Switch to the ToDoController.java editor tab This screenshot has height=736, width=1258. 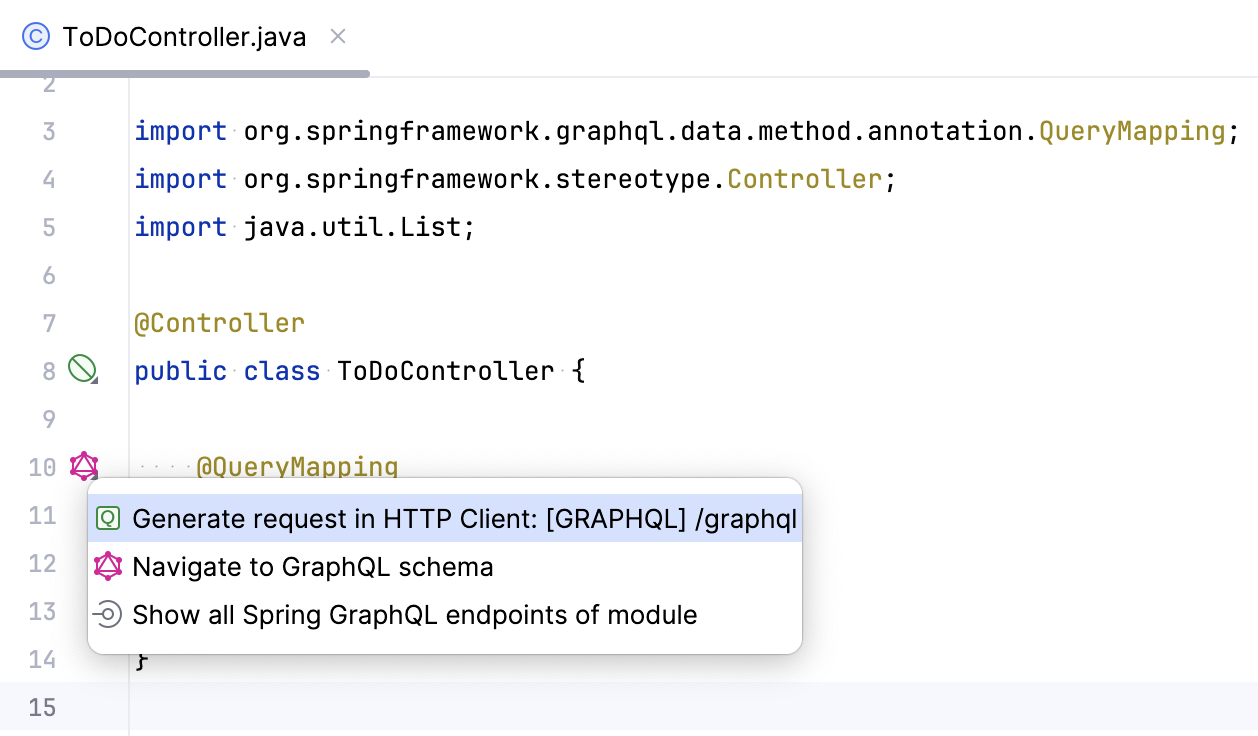click(183, 35)
